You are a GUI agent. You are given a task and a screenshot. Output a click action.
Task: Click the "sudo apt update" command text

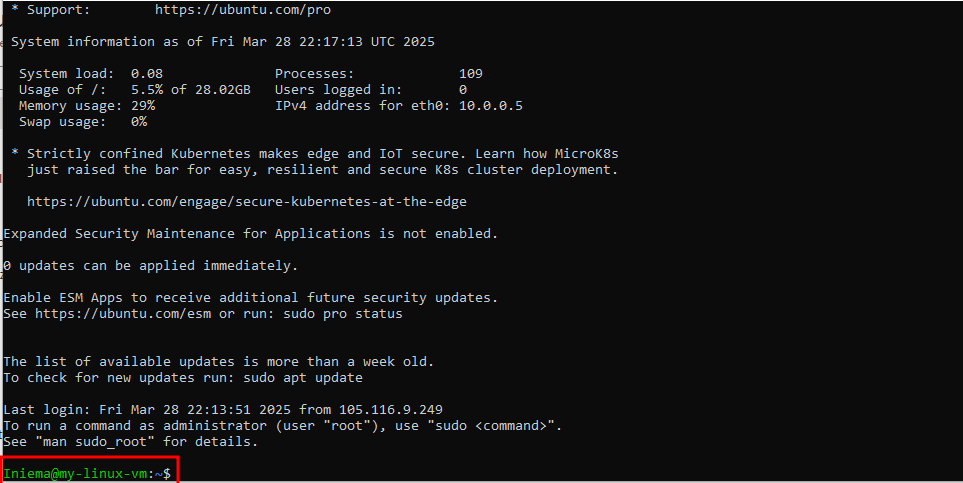point(303,377)
